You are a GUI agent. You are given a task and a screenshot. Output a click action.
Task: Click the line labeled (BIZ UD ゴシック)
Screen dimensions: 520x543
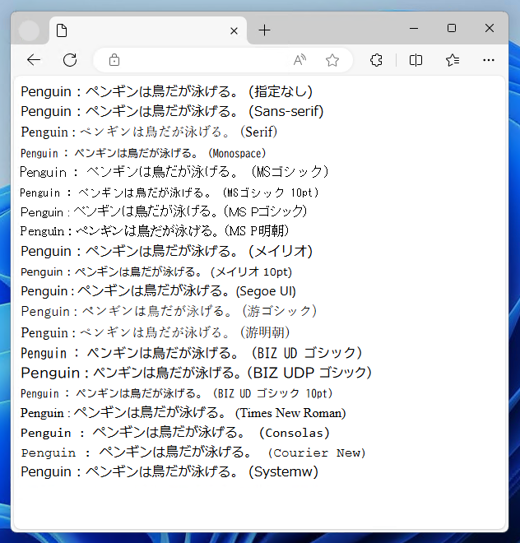coord(191,353)
